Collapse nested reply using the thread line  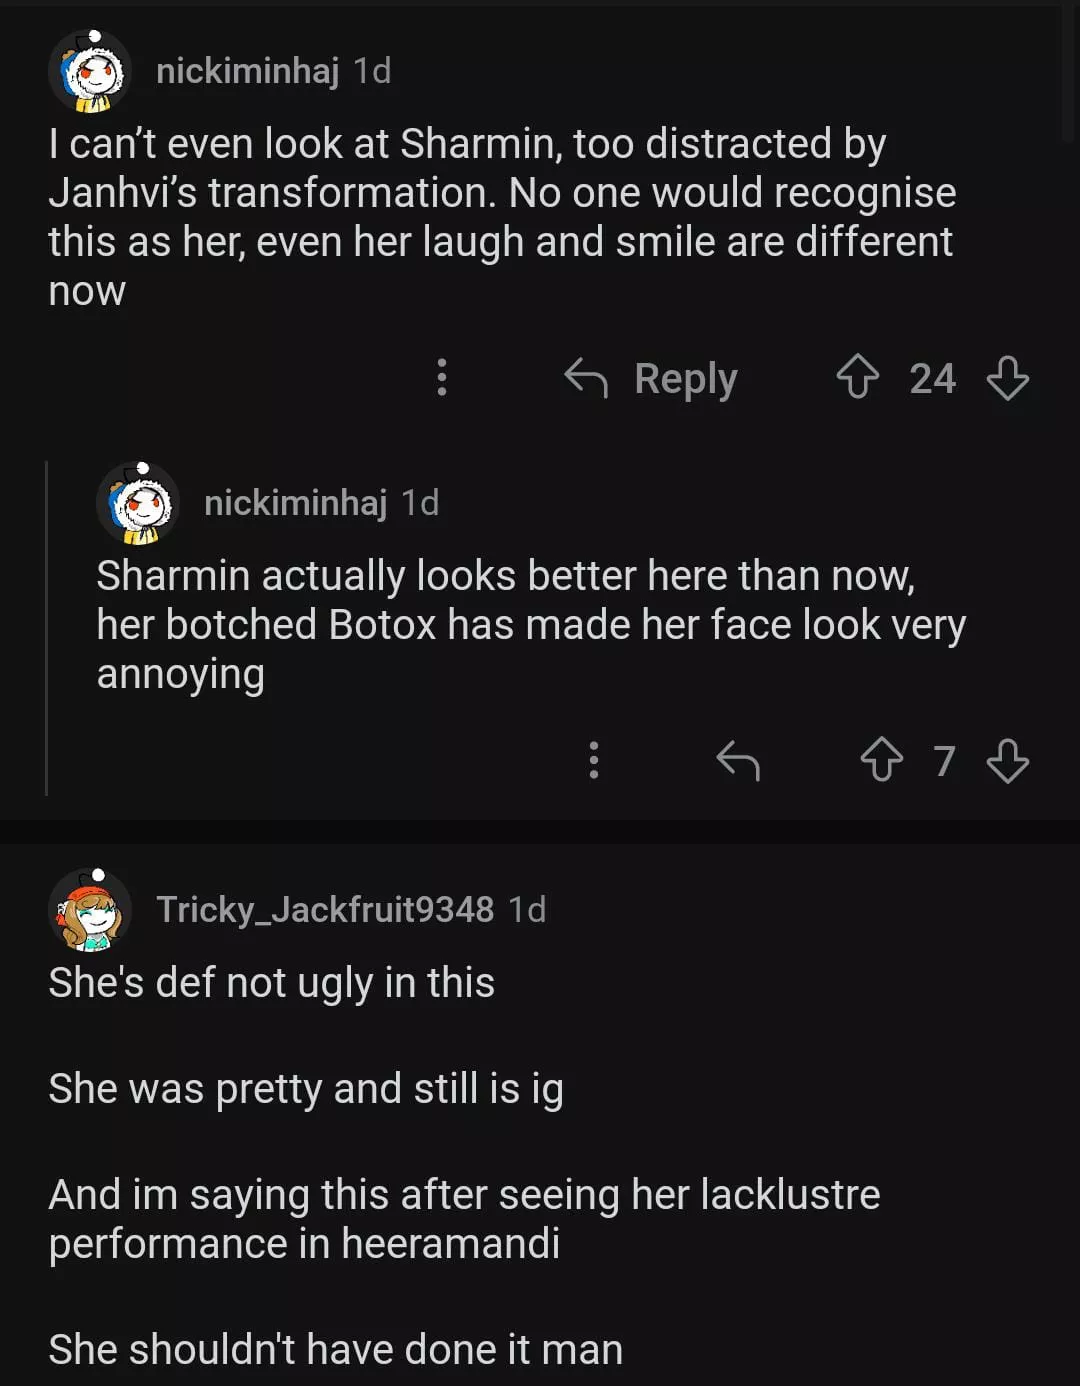tap(47, 628)
